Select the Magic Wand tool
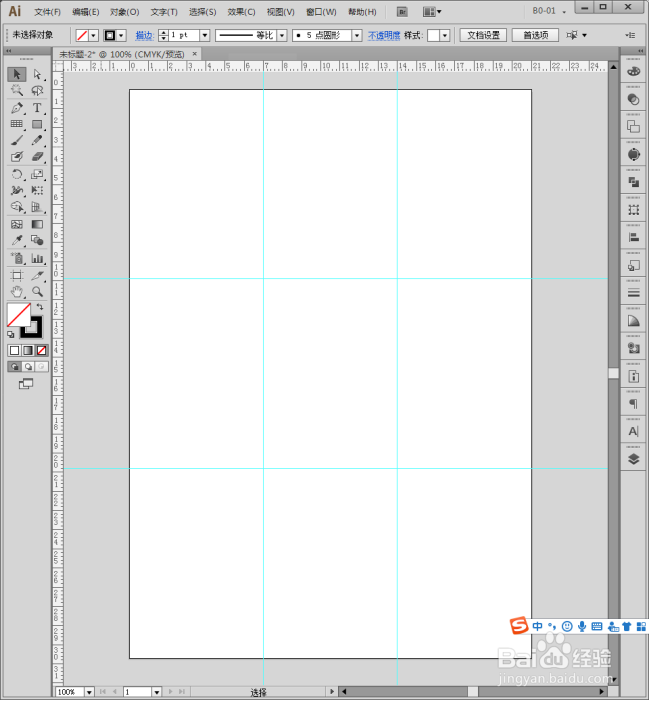 (x=17, y=91)
